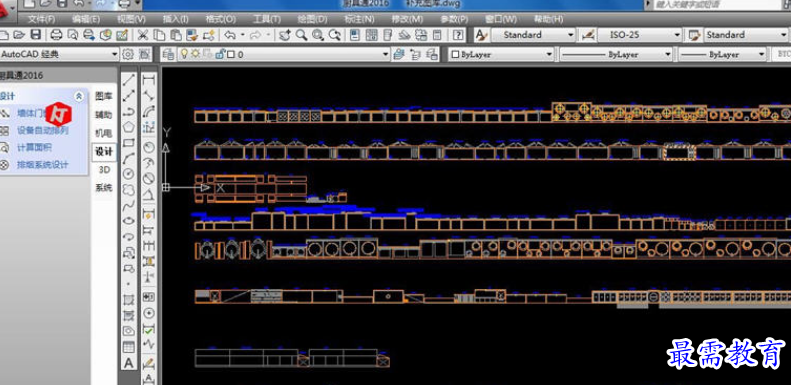Image resolution: width=791 pixels, height=385 pixels.
Task: Click the Plot printer icon
Action: point(56,35)
